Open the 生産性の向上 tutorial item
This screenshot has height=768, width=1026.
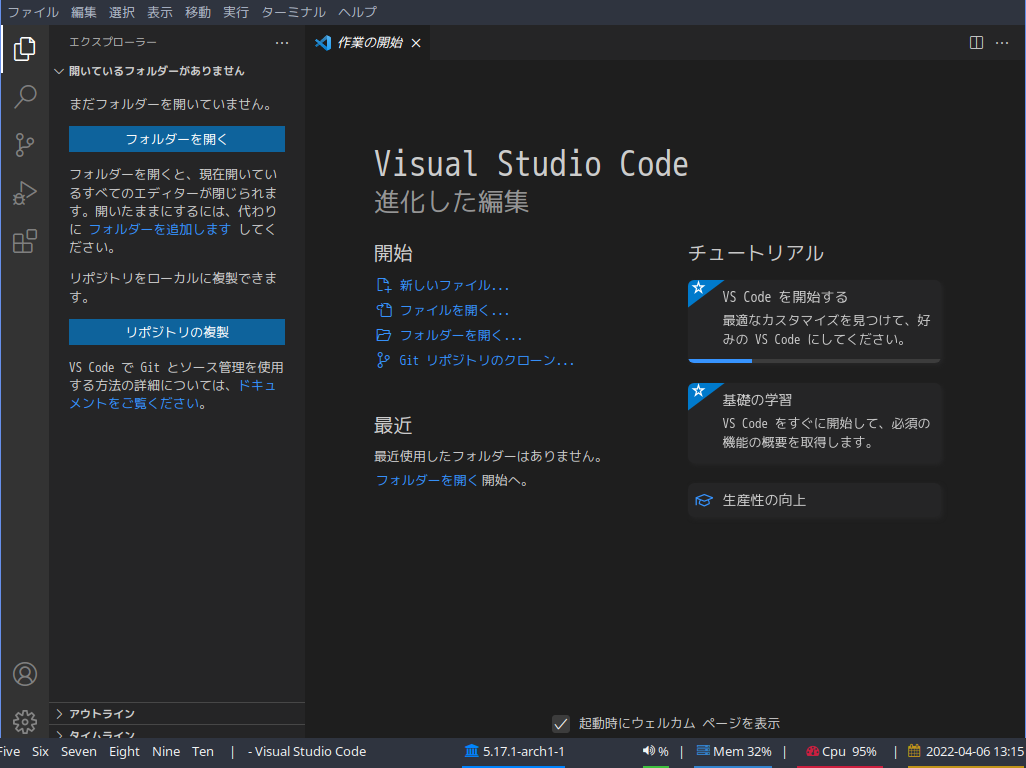click(815, 500)
